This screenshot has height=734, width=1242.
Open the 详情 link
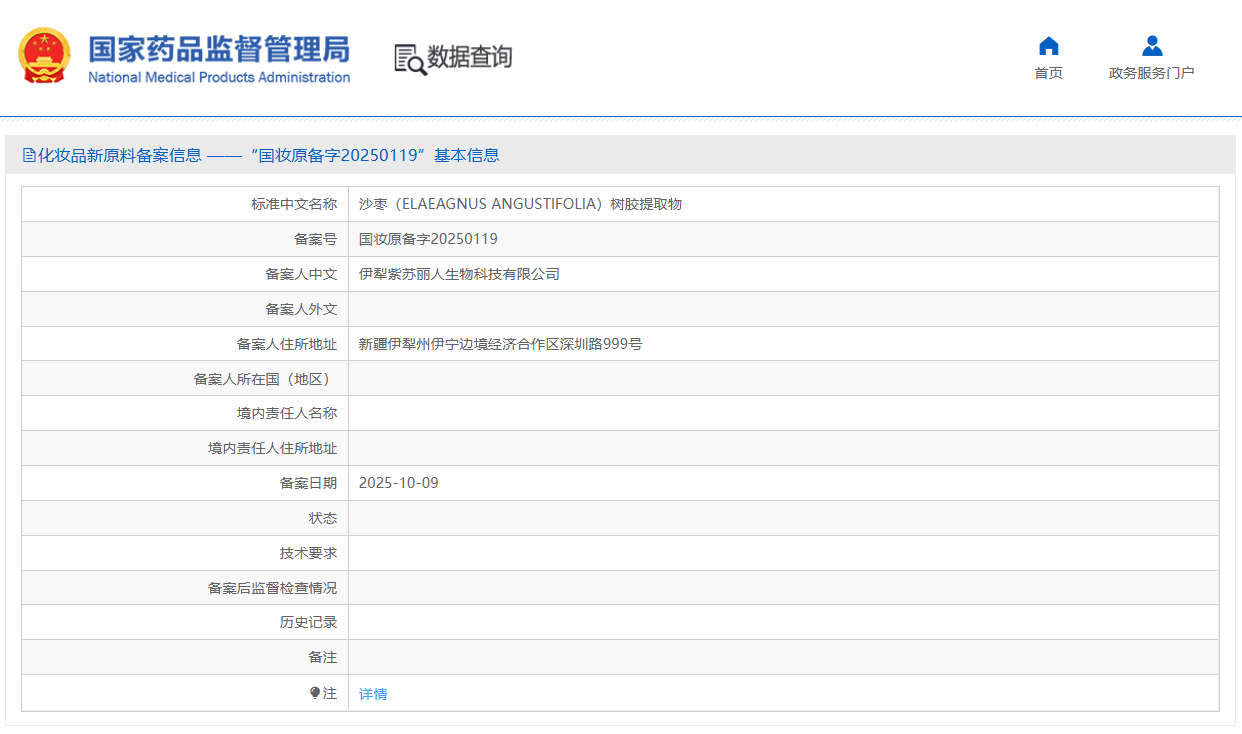tap(373, 693)
